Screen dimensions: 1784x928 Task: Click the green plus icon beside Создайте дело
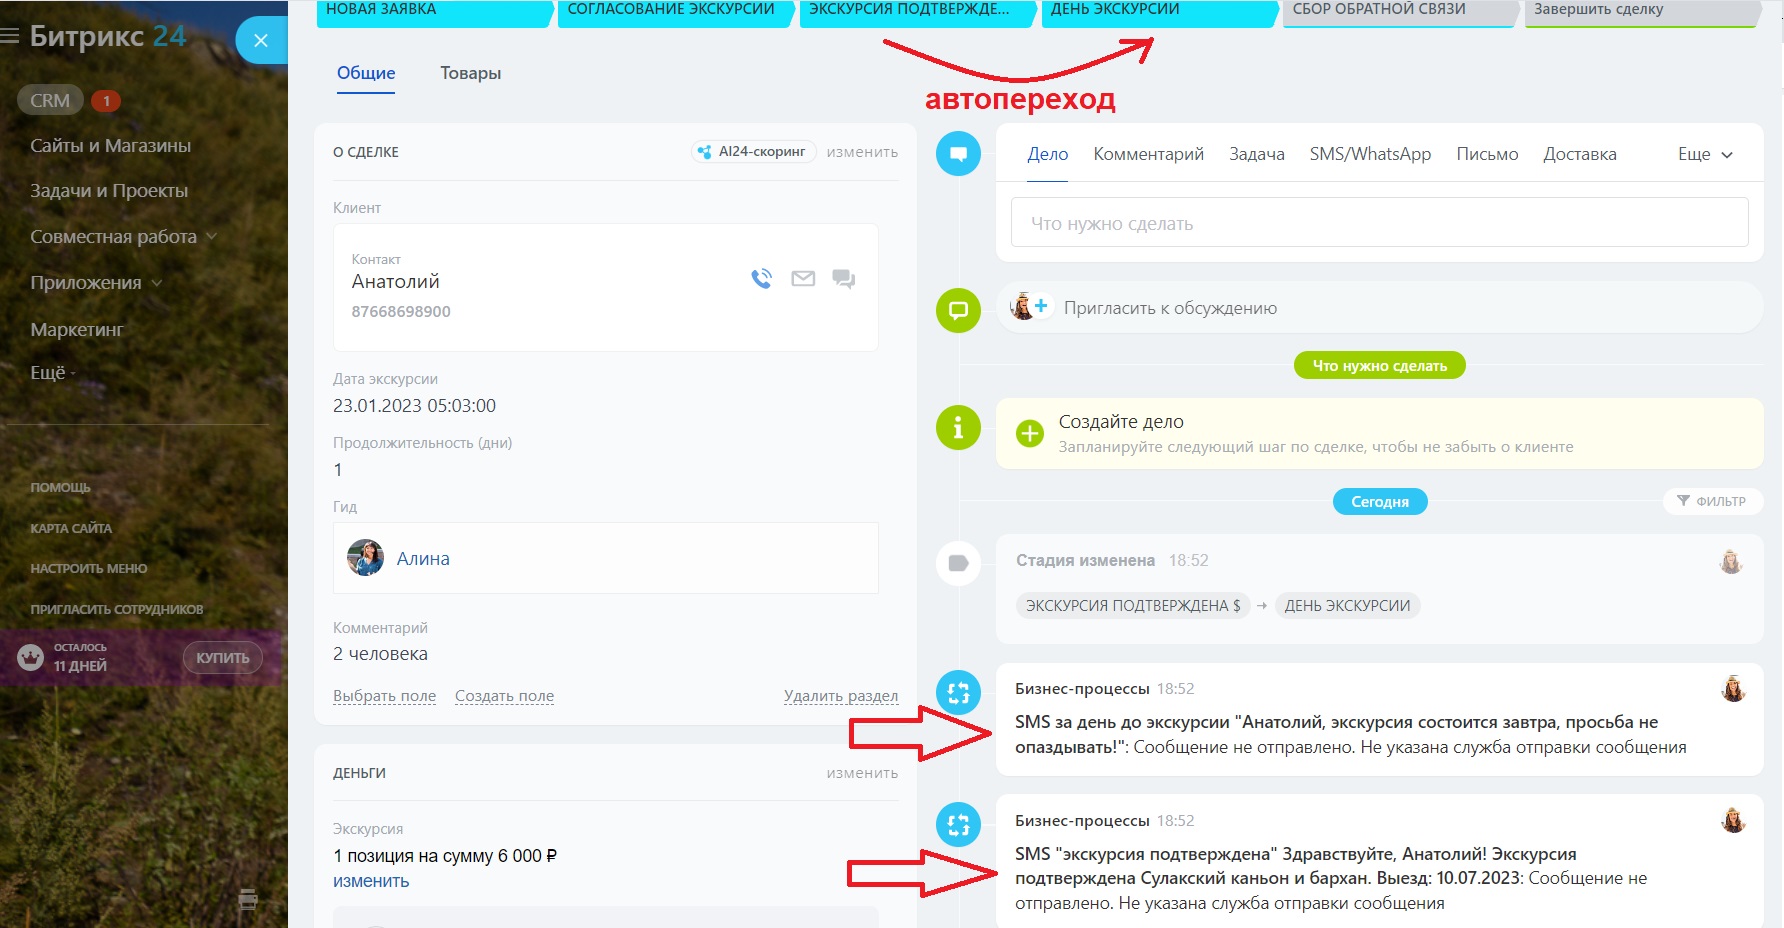(x=1030, y=433)
